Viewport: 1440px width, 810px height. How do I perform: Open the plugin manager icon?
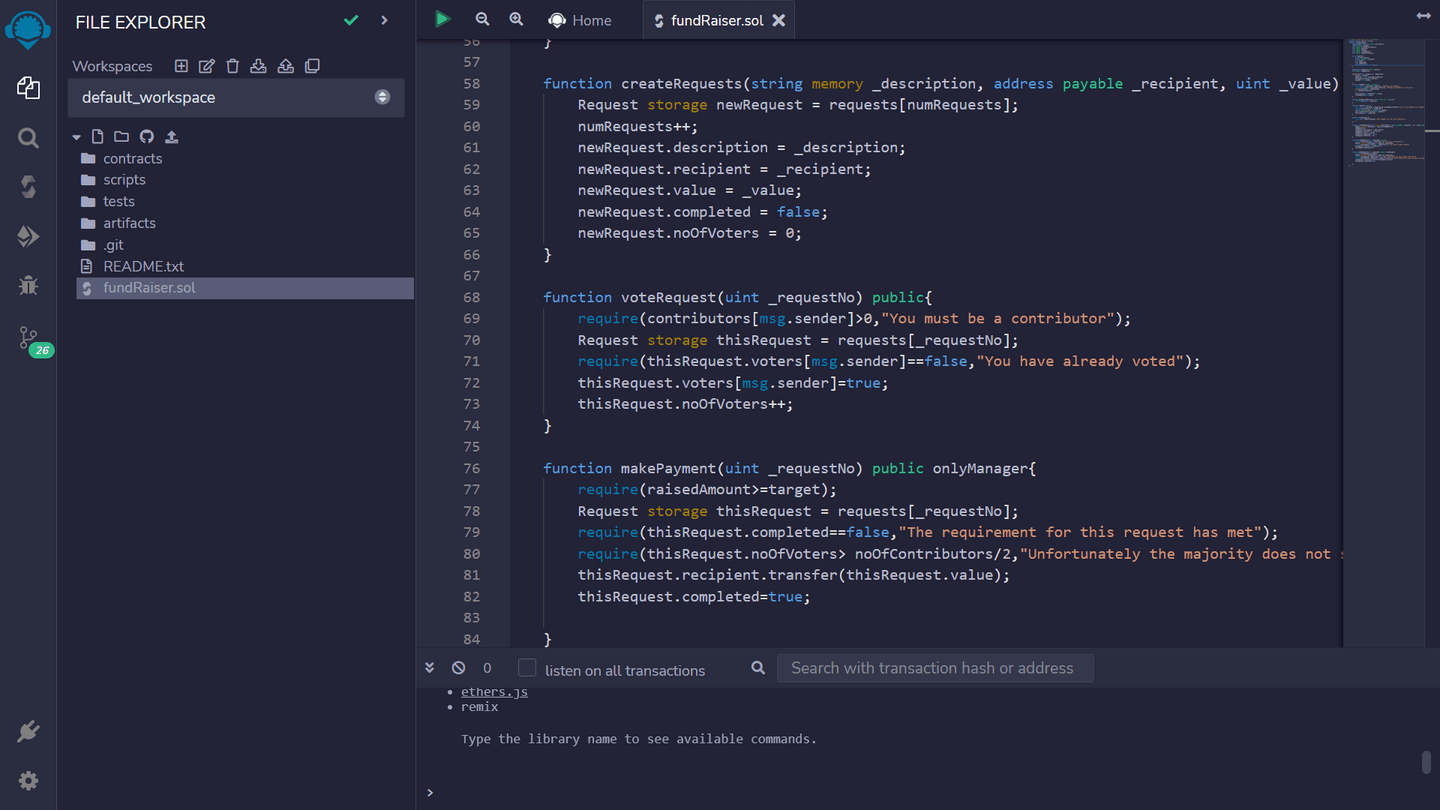pos(28,732)
